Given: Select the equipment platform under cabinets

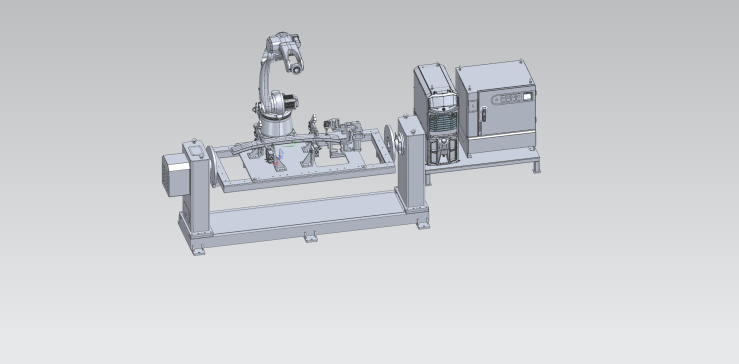Looking at the screenshot, I should (482, 162).
